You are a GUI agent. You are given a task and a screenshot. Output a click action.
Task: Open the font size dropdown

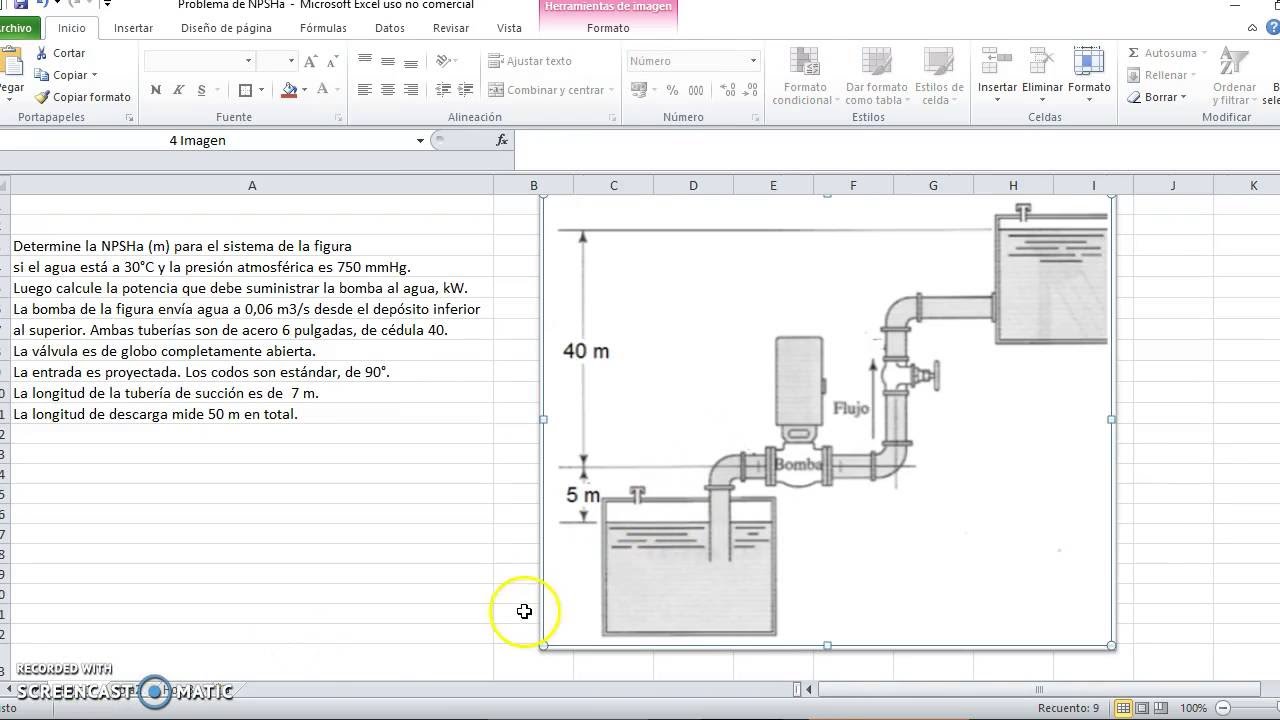point(291,61)
